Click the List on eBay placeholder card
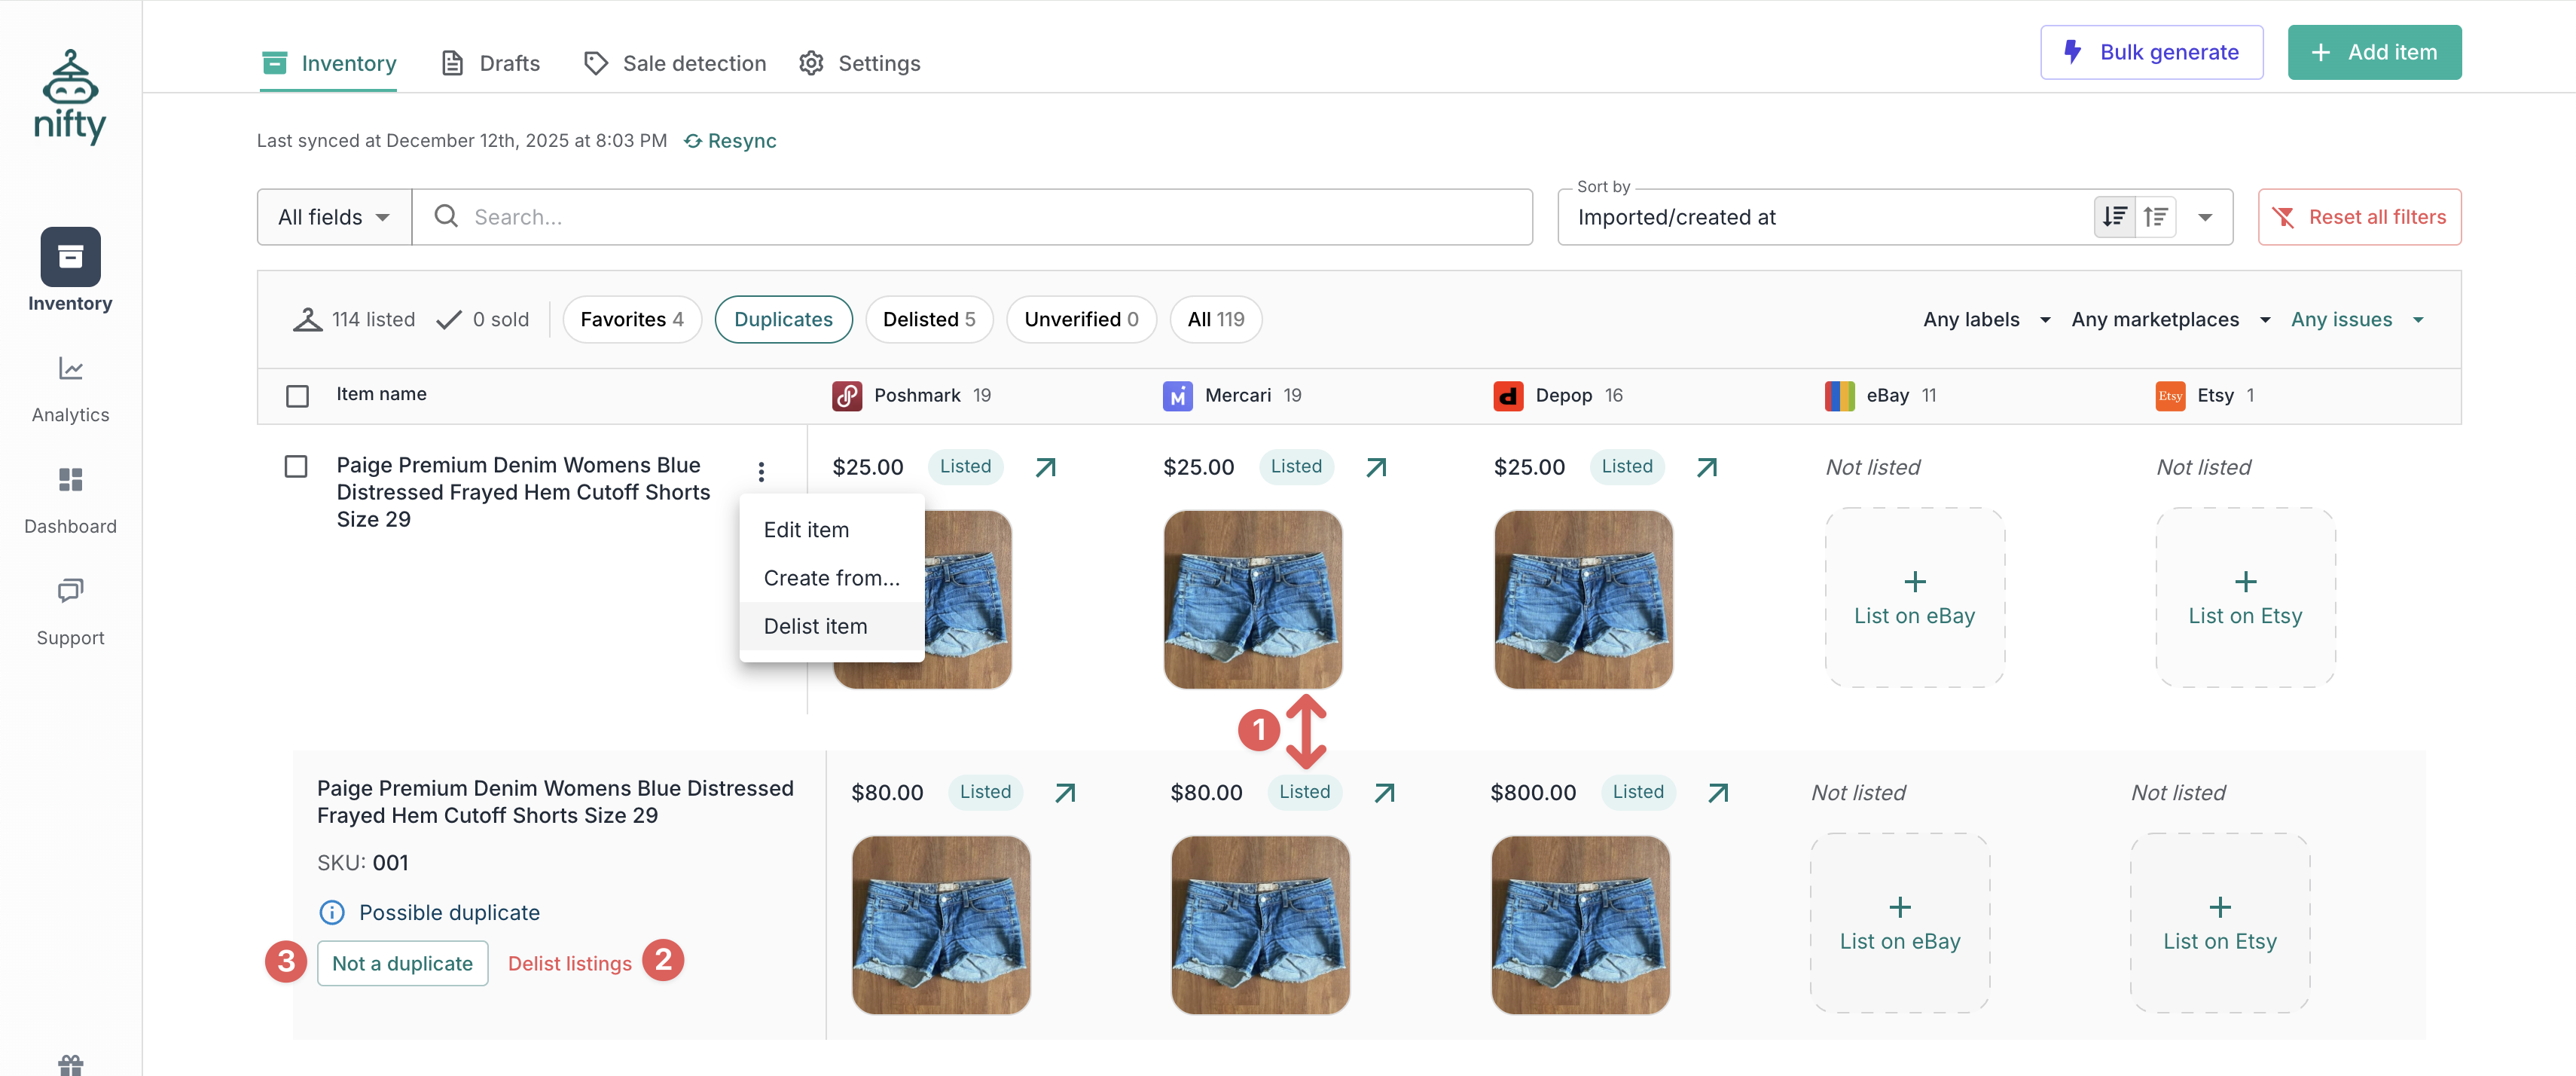This screenshot has width=2576, height=1076. pos(1913,598)
